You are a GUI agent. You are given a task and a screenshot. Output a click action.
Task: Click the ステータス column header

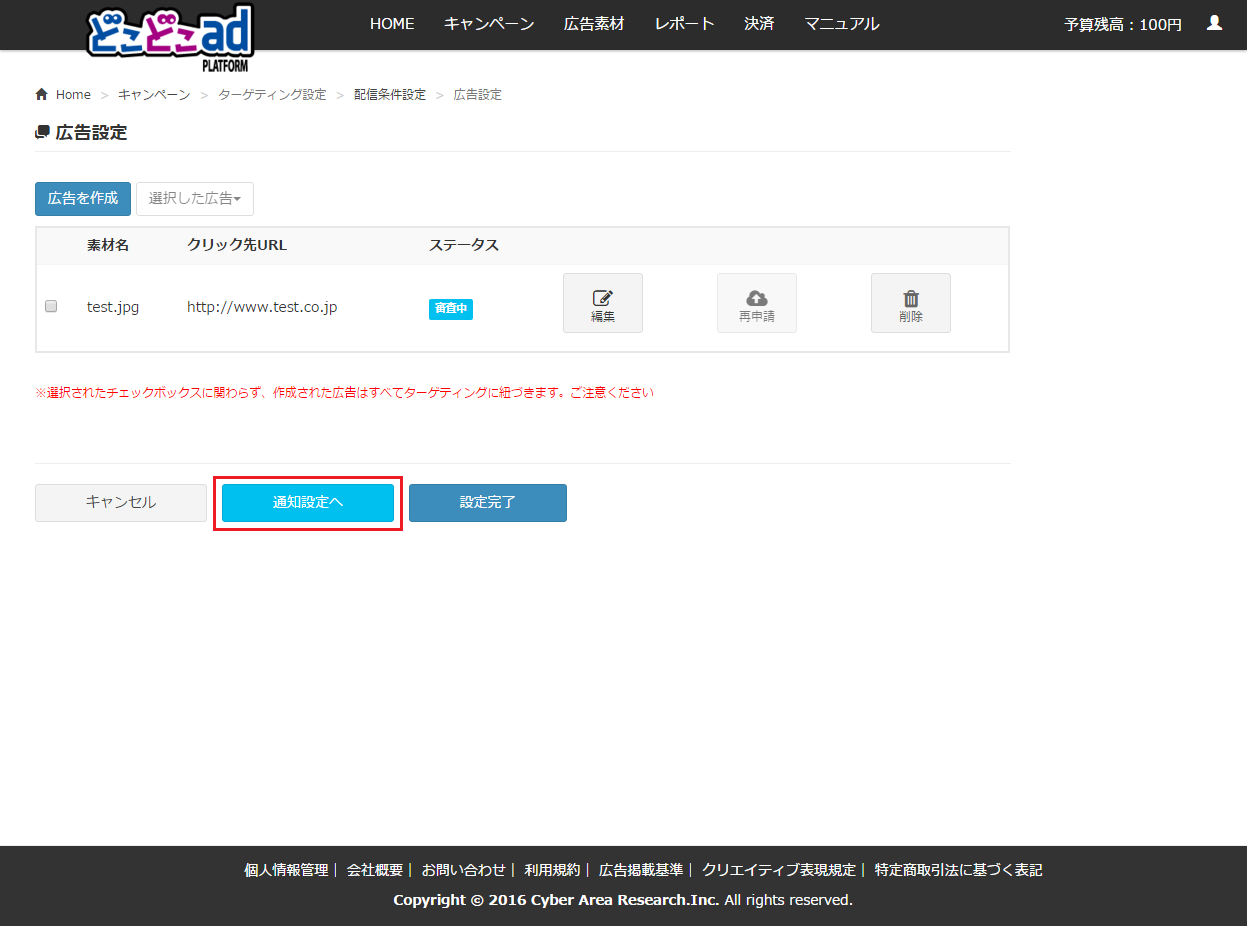pyautogui.click(x=464, y=245)
